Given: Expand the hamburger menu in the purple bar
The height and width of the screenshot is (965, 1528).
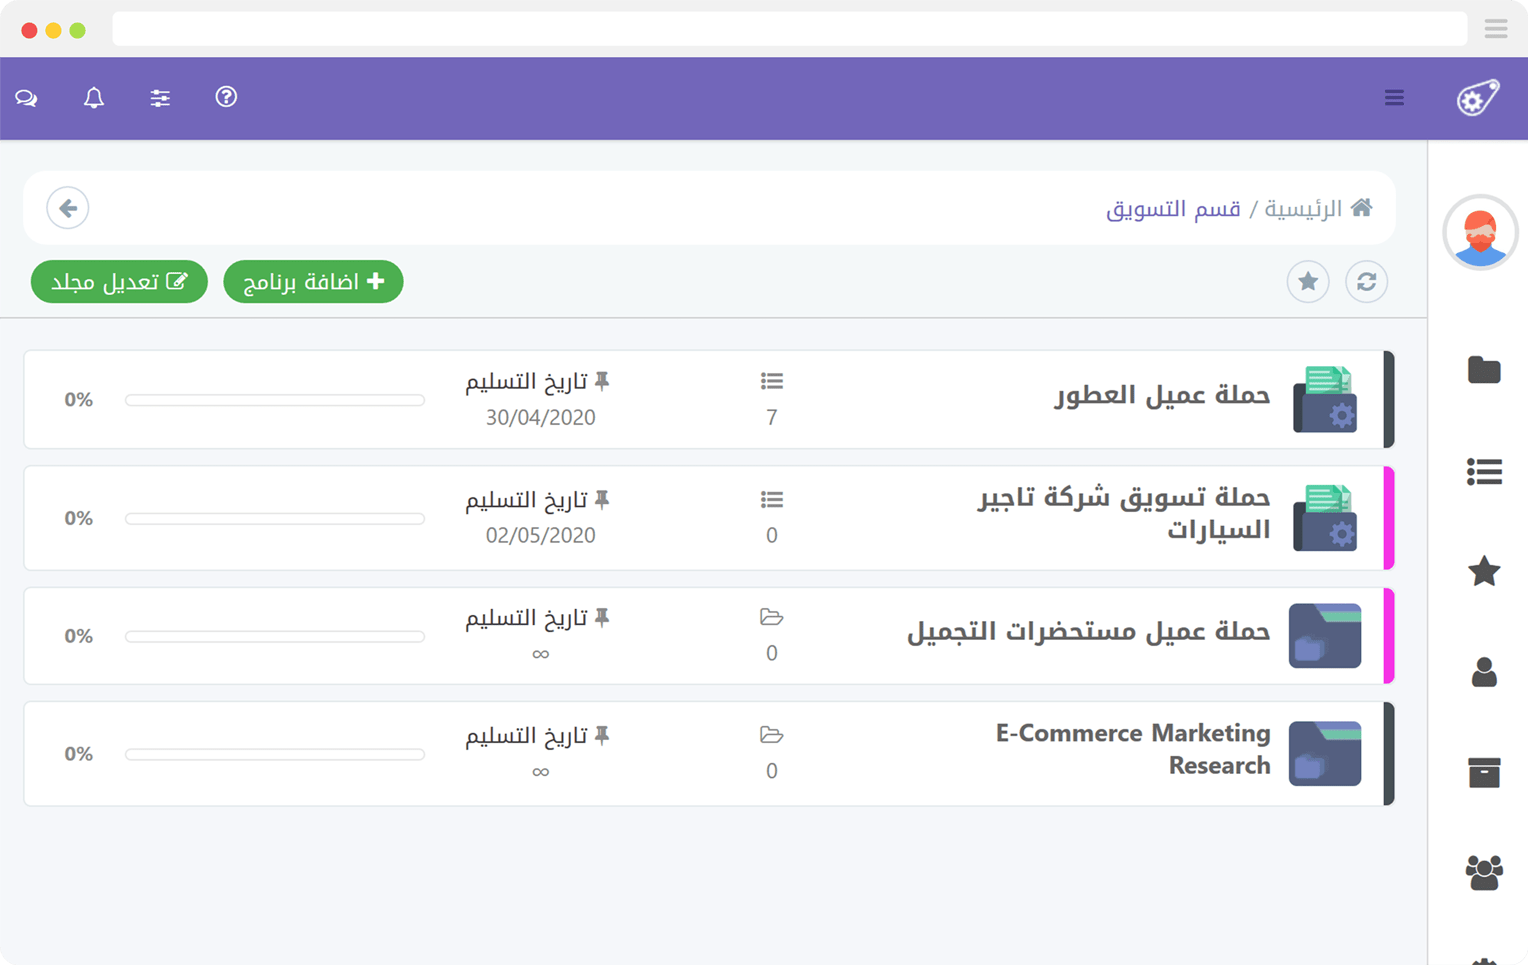Looking at the screenshot, I should point(1394,98).
